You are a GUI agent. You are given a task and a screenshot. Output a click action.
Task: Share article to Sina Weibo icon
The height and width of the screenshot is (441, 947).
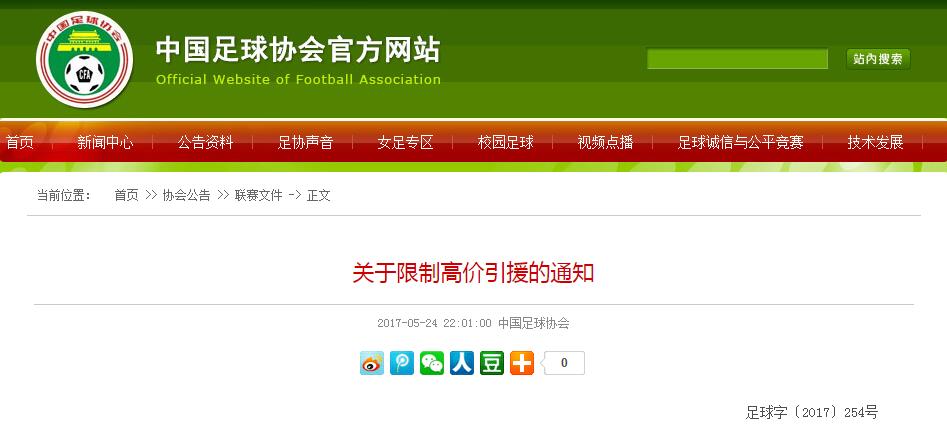(371, 363)
